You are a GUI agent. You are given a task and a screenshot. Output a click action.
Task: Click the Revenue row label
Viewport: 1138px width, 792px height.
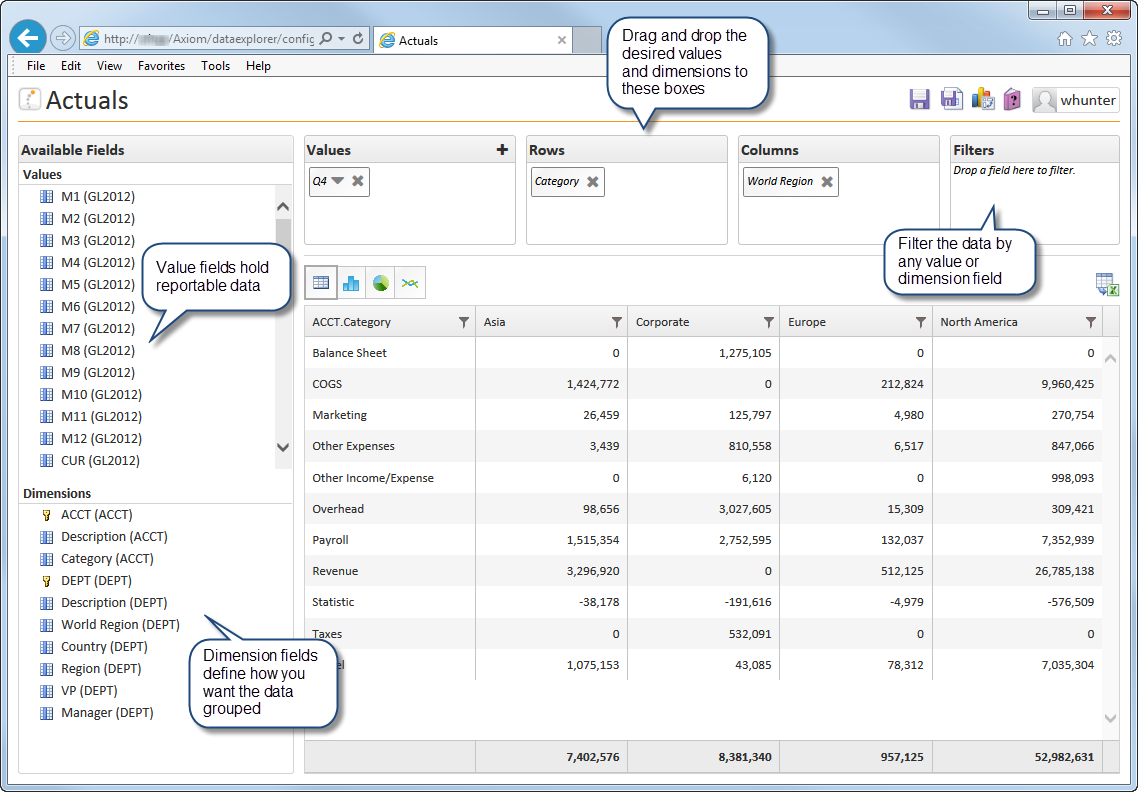coord(335,571)
